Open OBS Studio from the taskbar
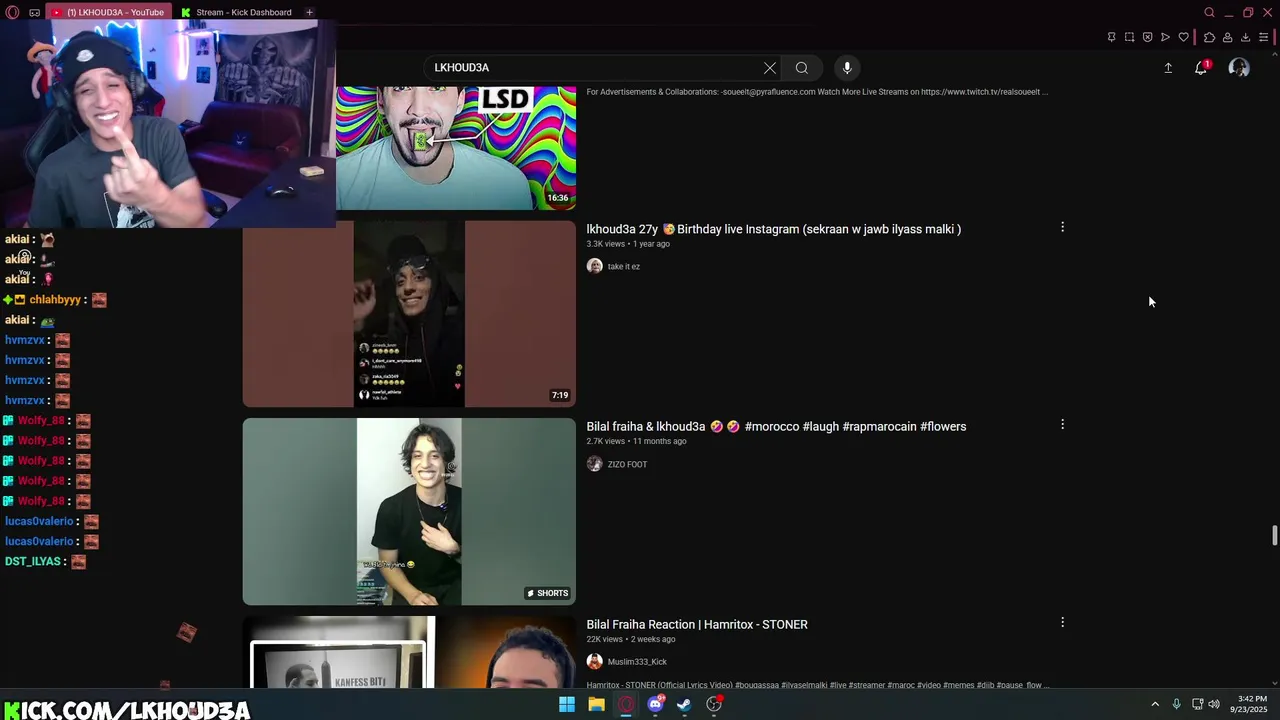Image resolution: width=1280 pixels, height=720 pixels. (x=714, y=704)
